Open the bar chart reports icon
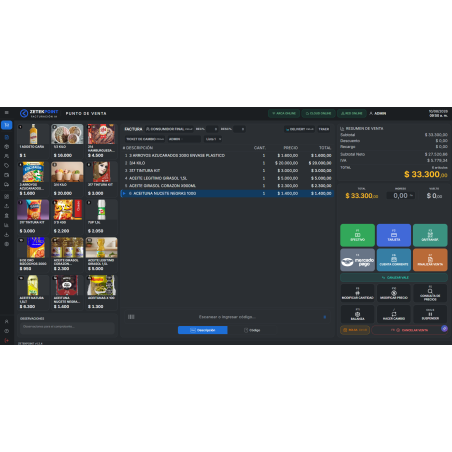The height and width of the screenshot is (452, 452). coord(6,225)
